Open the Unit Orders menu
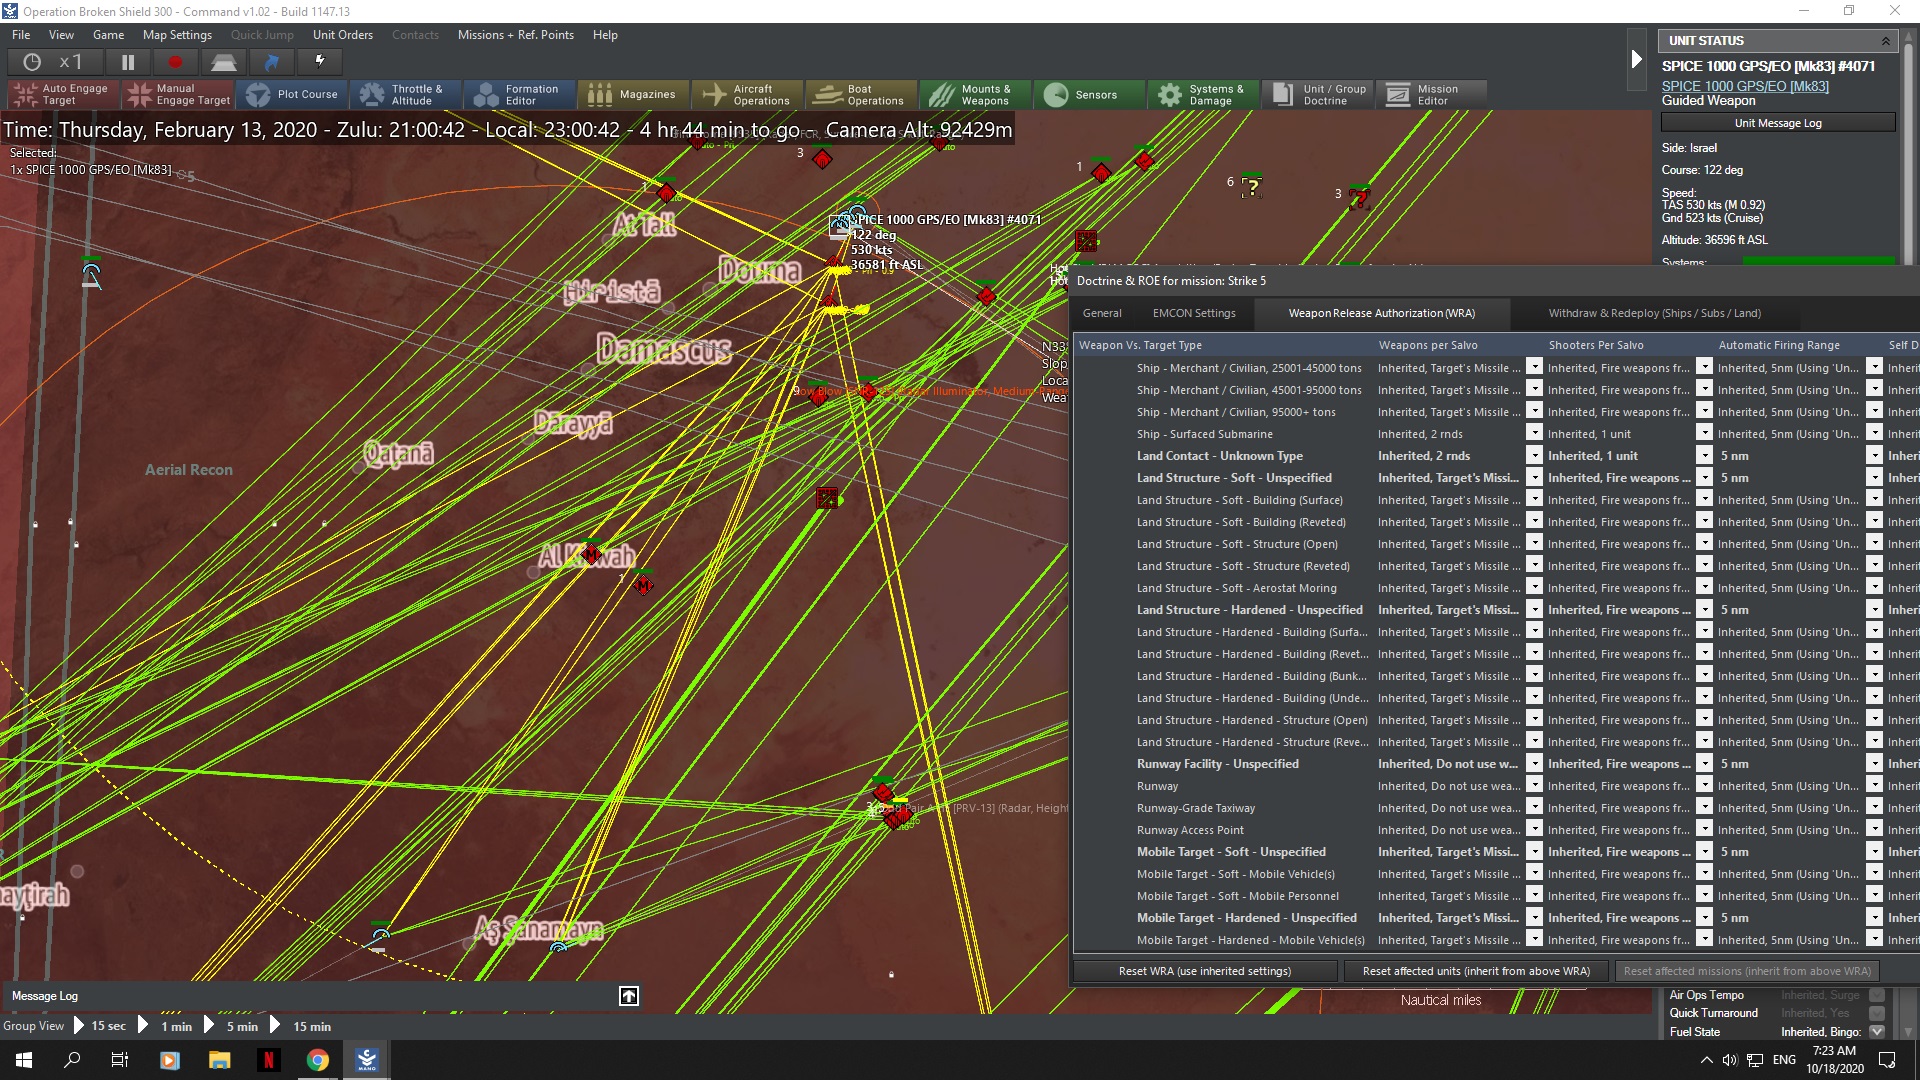Screen dimensions: 1920x1080 pyautogui.click(x=342, y=35)
